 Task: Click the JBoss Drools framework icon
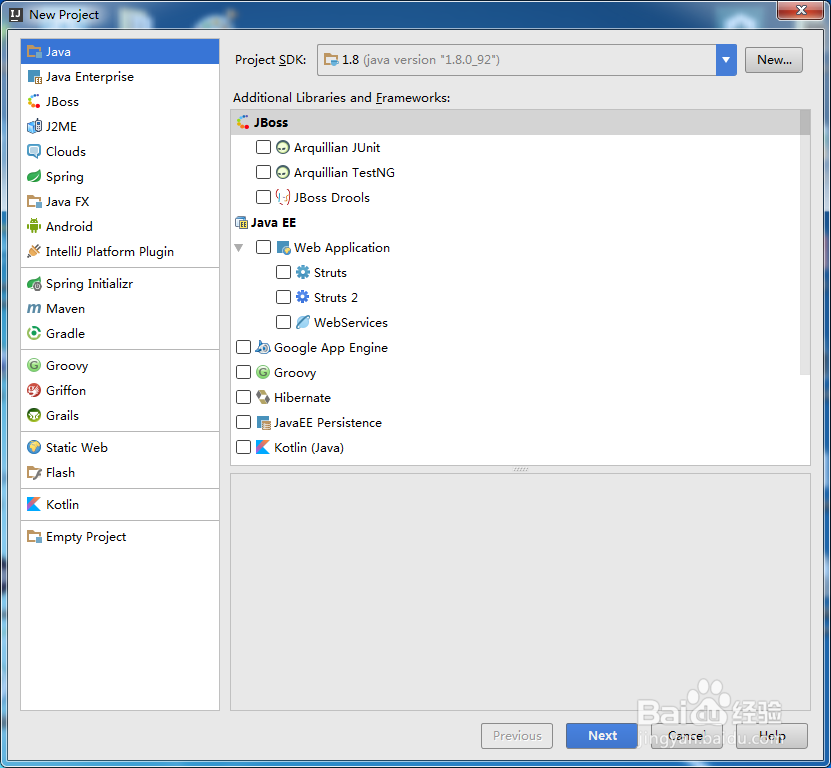point(283,197)
